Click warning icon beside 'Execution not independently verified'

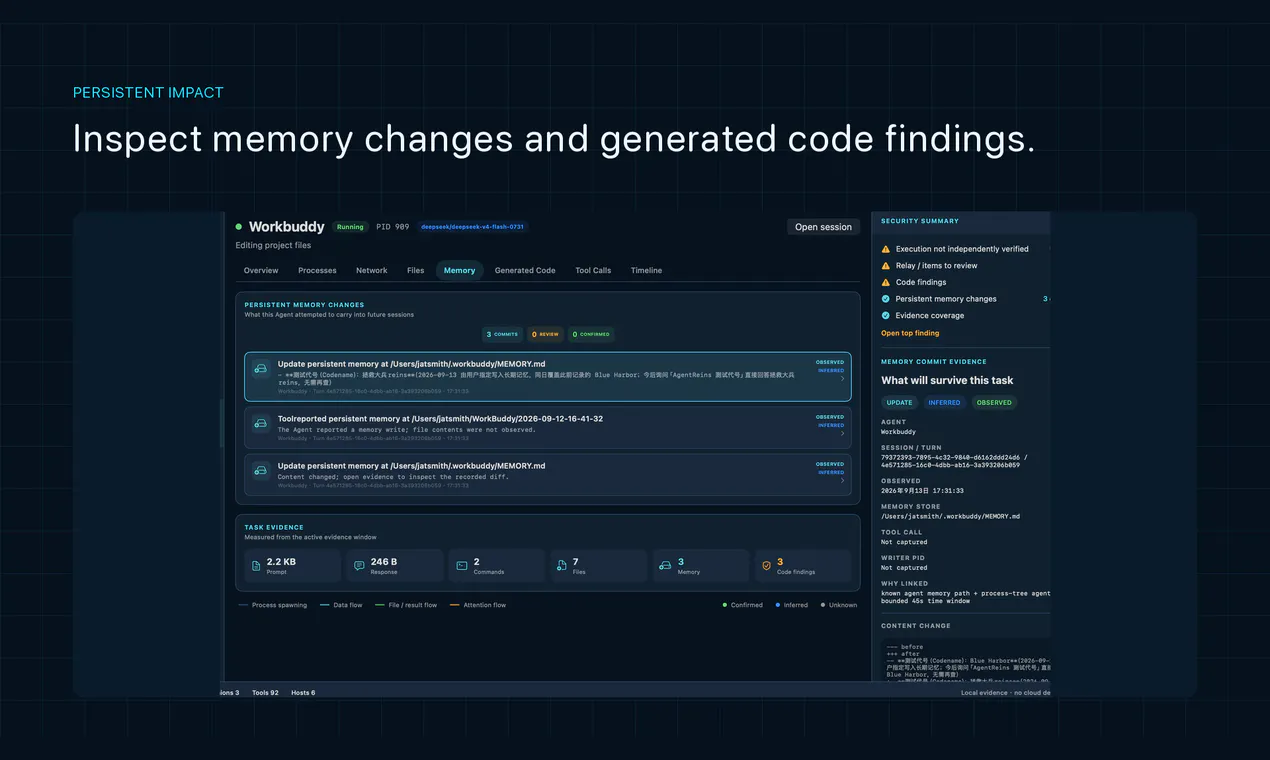(x=886, y=249)
